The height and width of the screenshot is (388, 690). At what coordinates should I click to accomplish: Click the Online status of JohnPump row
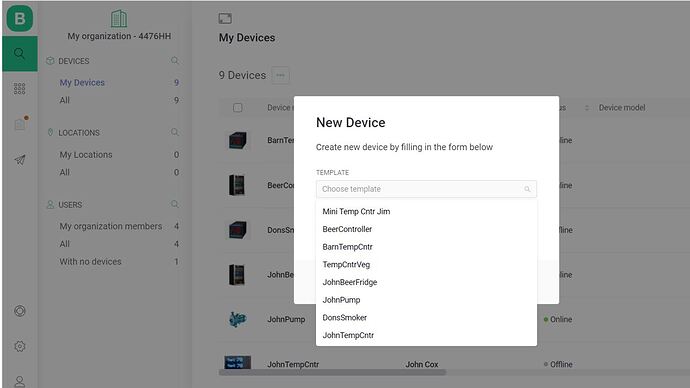coord(558,319)
